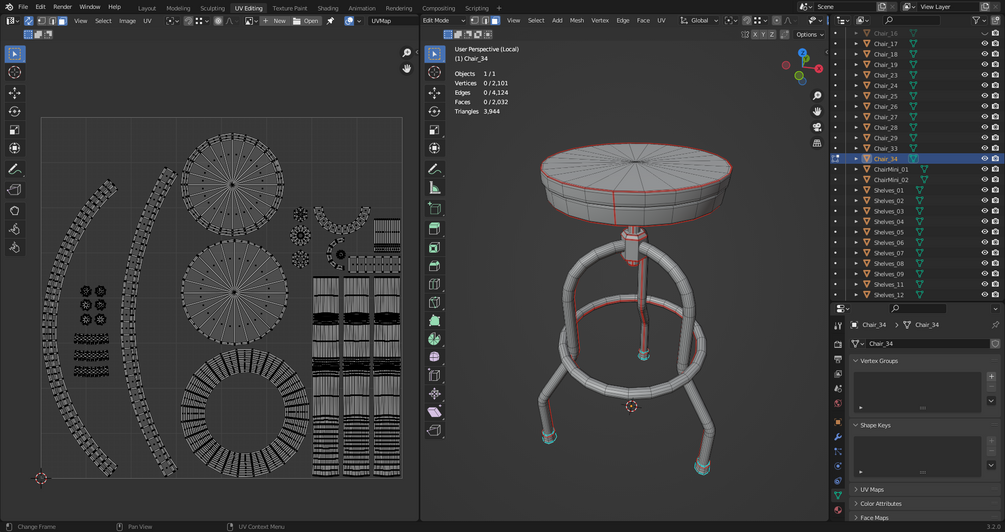Image resolution: width=1005 pixels, height=532 pixels.
Task: Expand Chair_18 in the outliner
Action: coord(856,54)
